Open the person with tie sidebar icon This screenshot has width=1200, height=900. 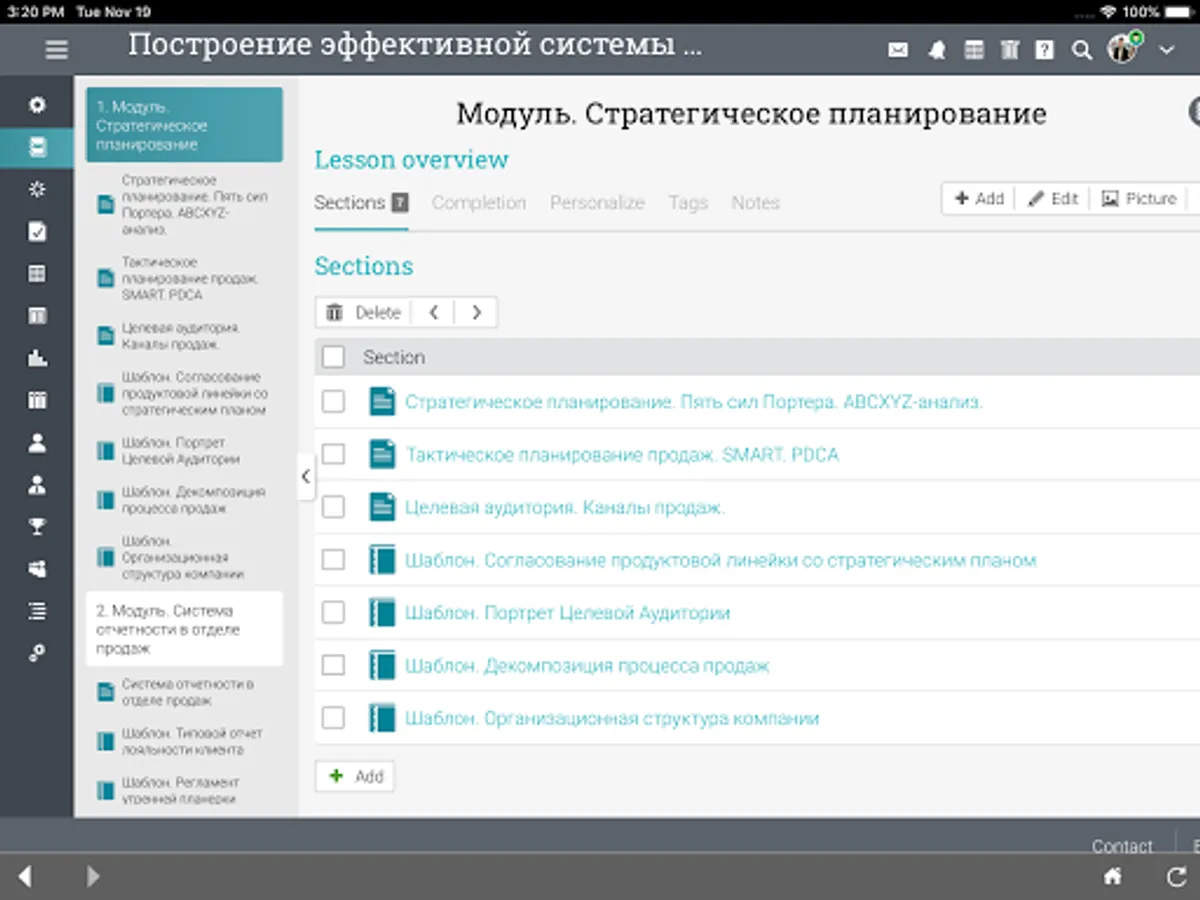coord(37,485)
